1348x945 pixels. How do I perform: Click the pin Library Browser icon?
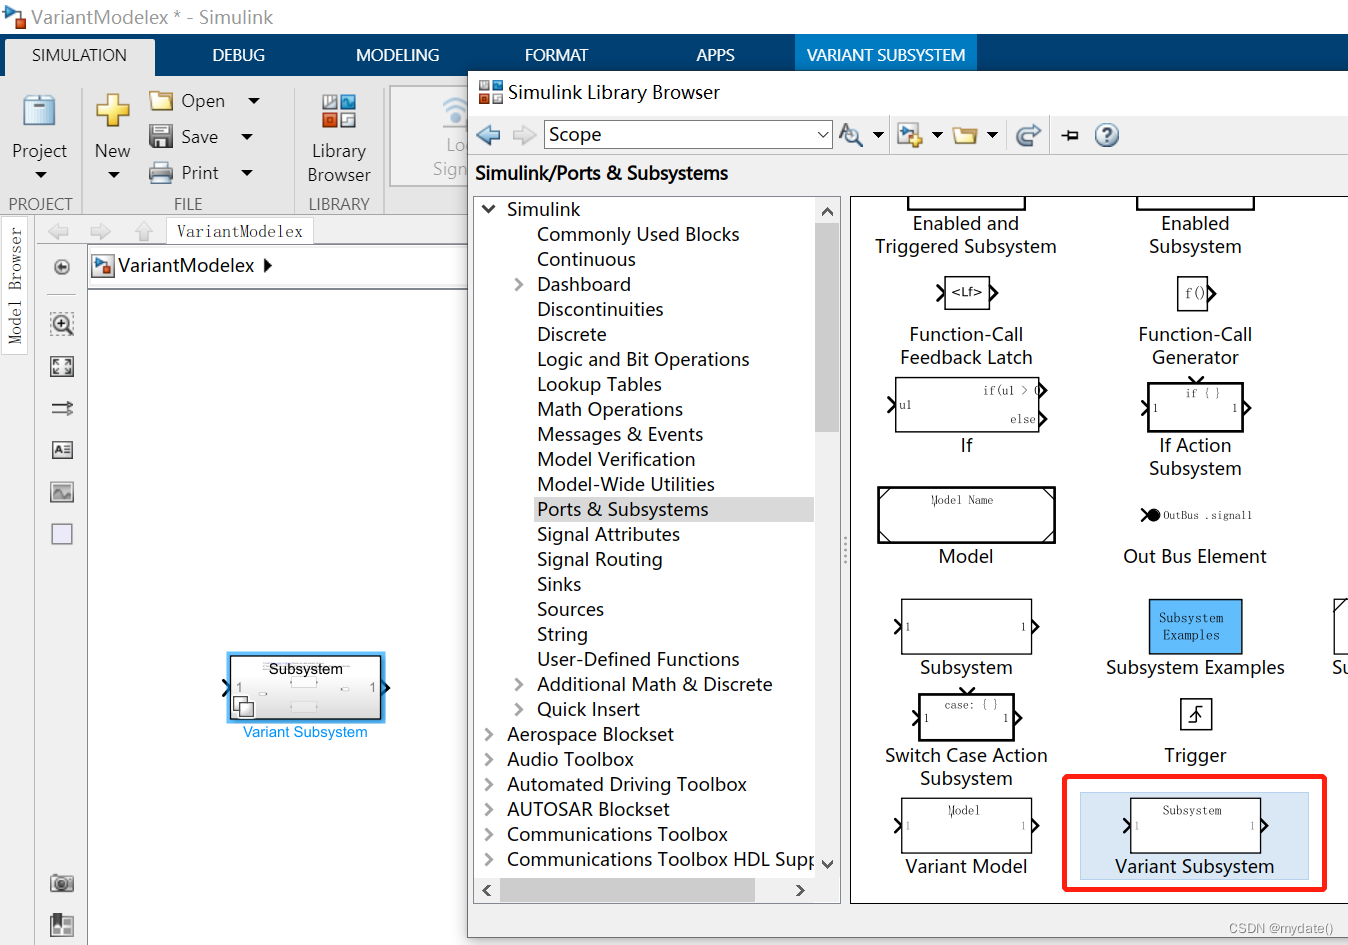click(x=1070, y=135)
